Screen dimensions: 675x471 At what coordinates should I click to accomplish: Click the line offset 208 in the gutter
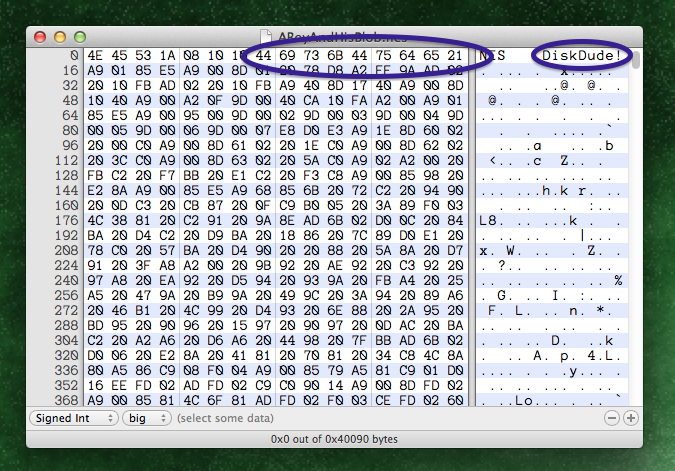(x=67, y=251)
